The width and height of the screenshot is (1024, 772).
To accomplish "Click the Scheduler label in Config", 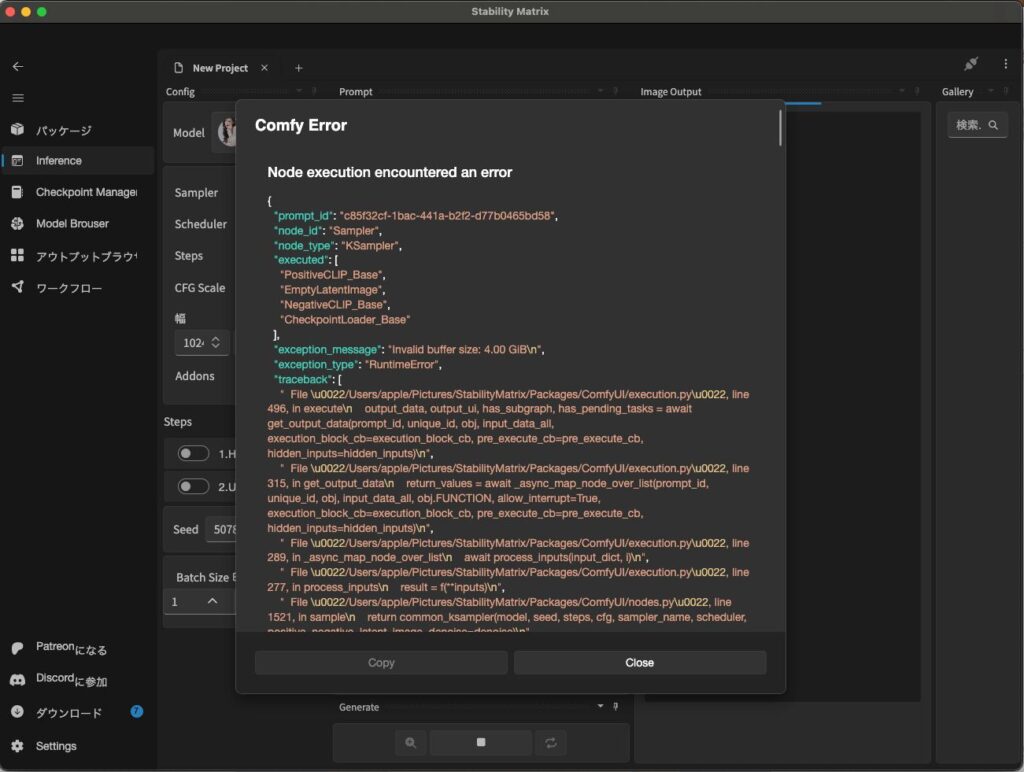I will click(200, 224).
